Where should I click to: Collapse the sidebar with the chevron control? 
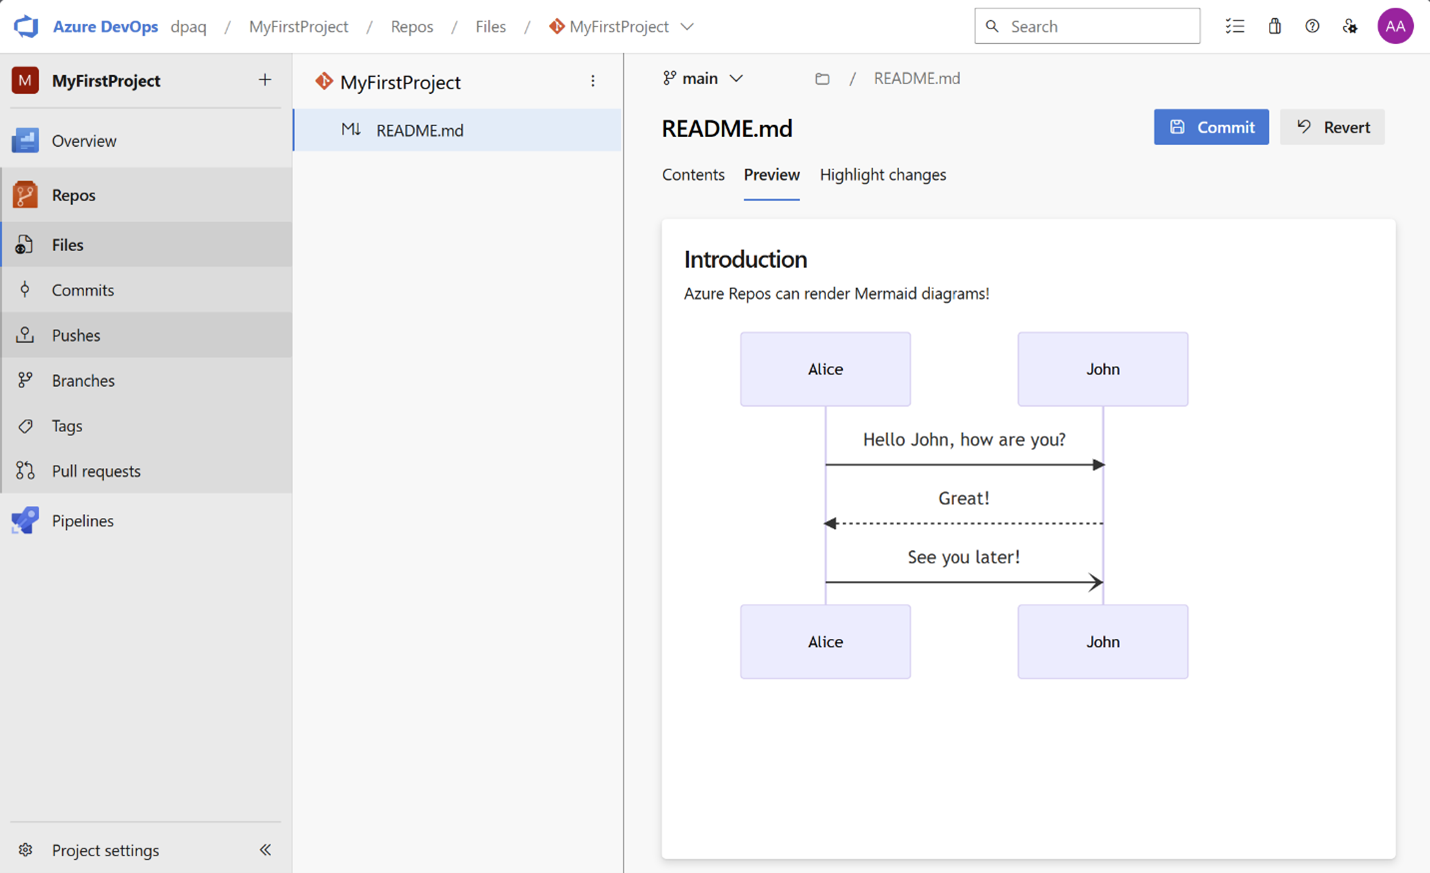tap(265, 849)
